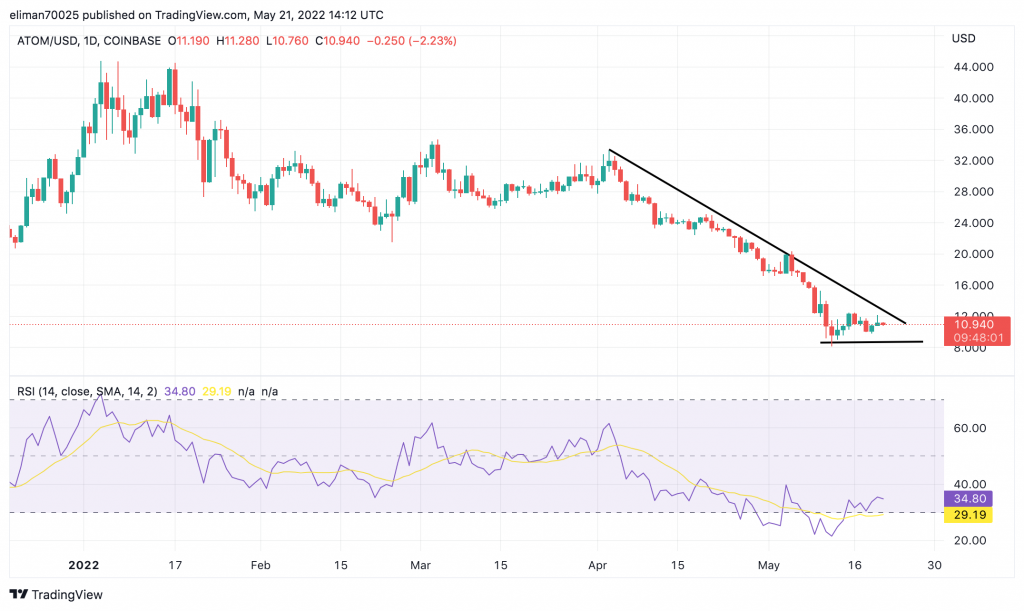The height and width of the screenshot is (611, 1024).
Task: Click the low value L10.760
Action: (287, 40)
